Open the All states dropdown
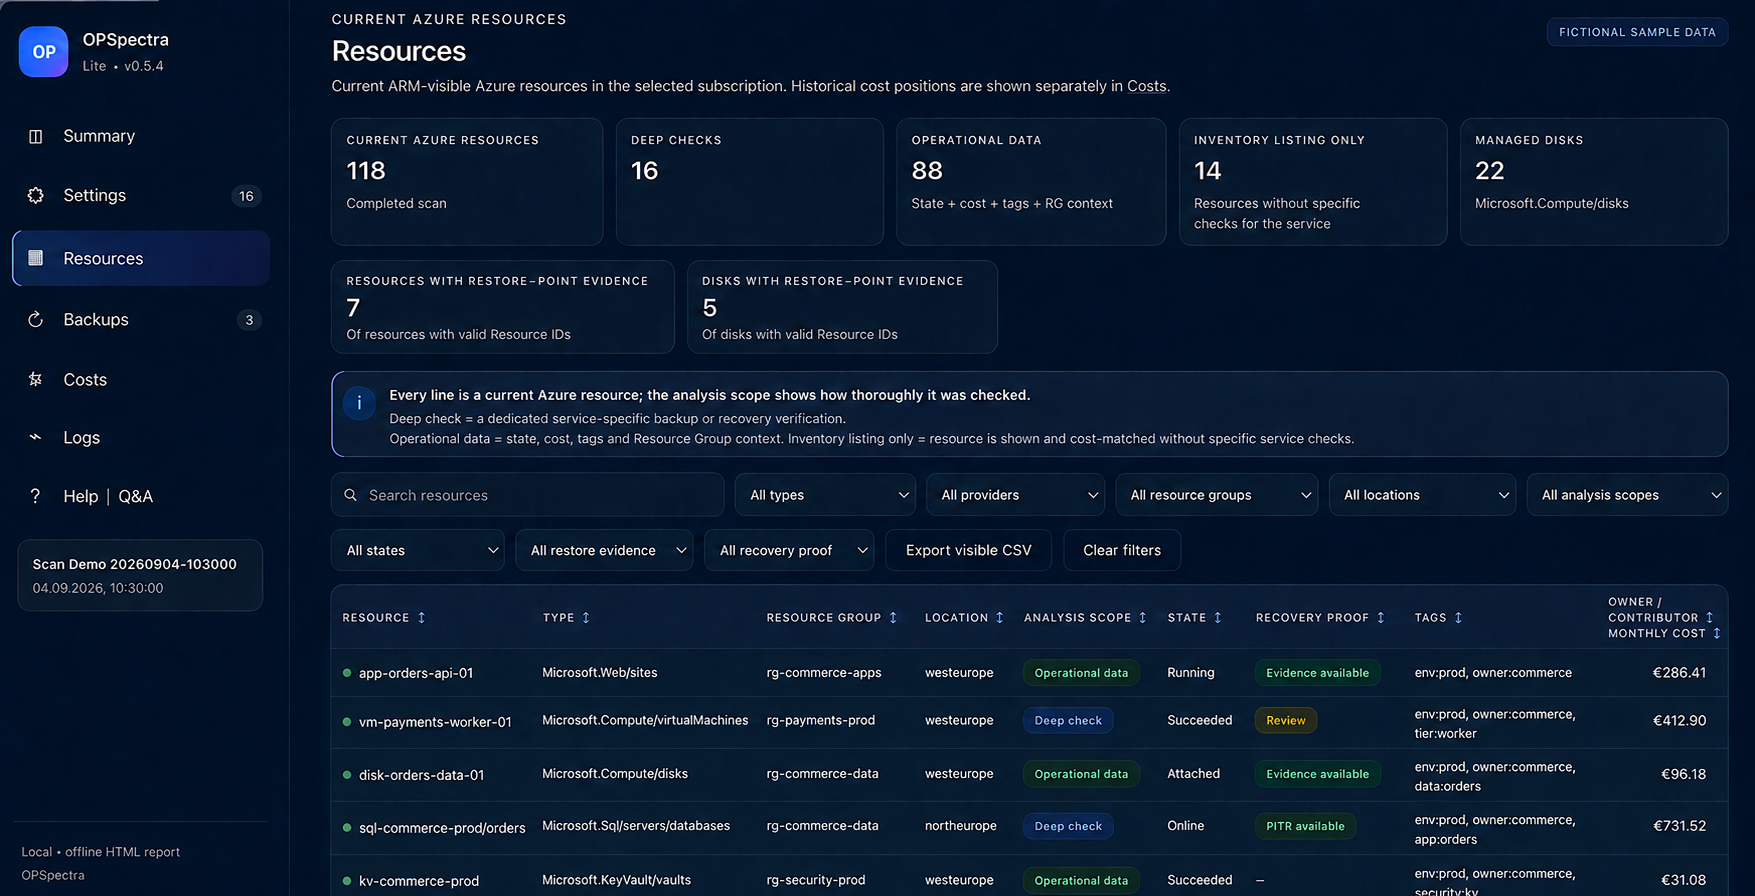This screenshot has width=1755, height=896. point(418,550)
